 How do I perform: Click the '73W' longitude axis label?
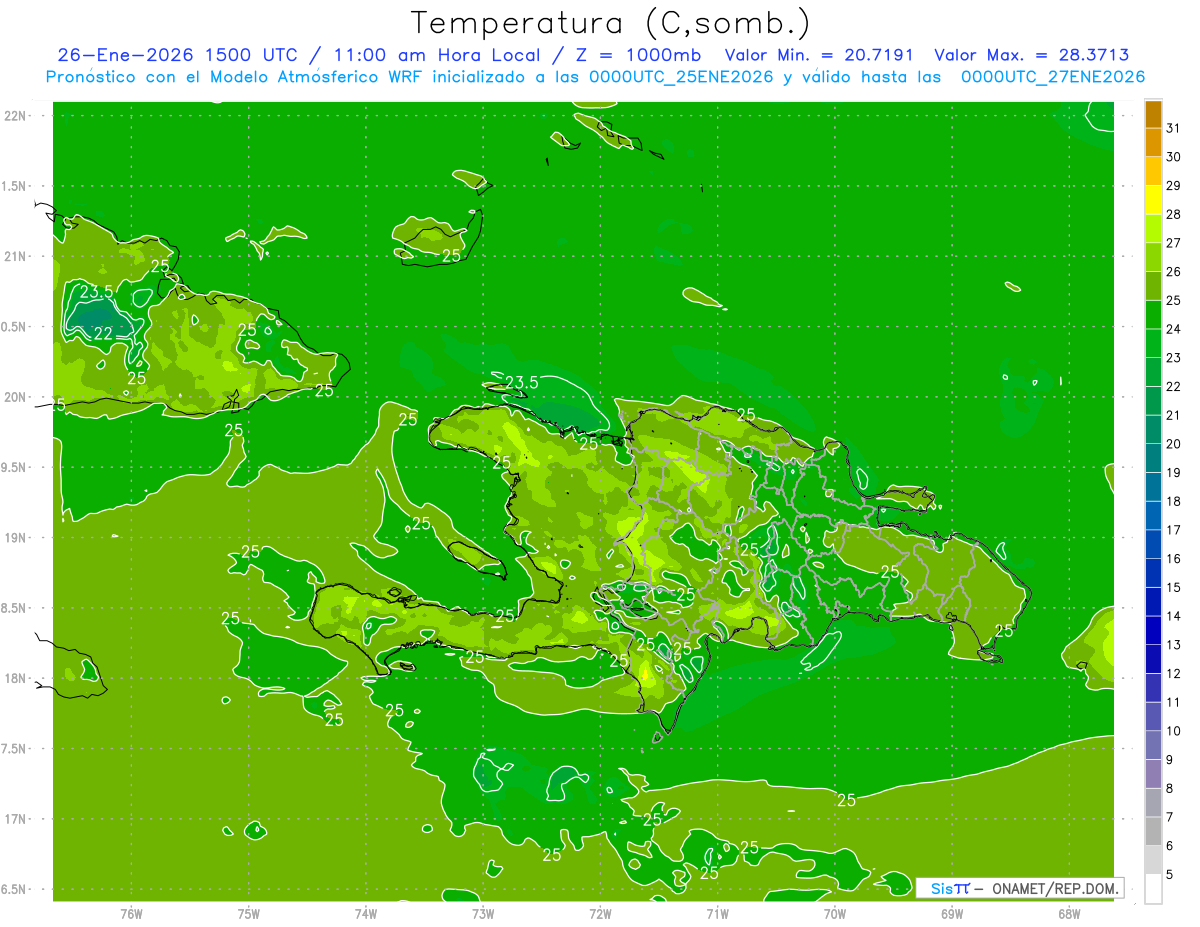483,914
